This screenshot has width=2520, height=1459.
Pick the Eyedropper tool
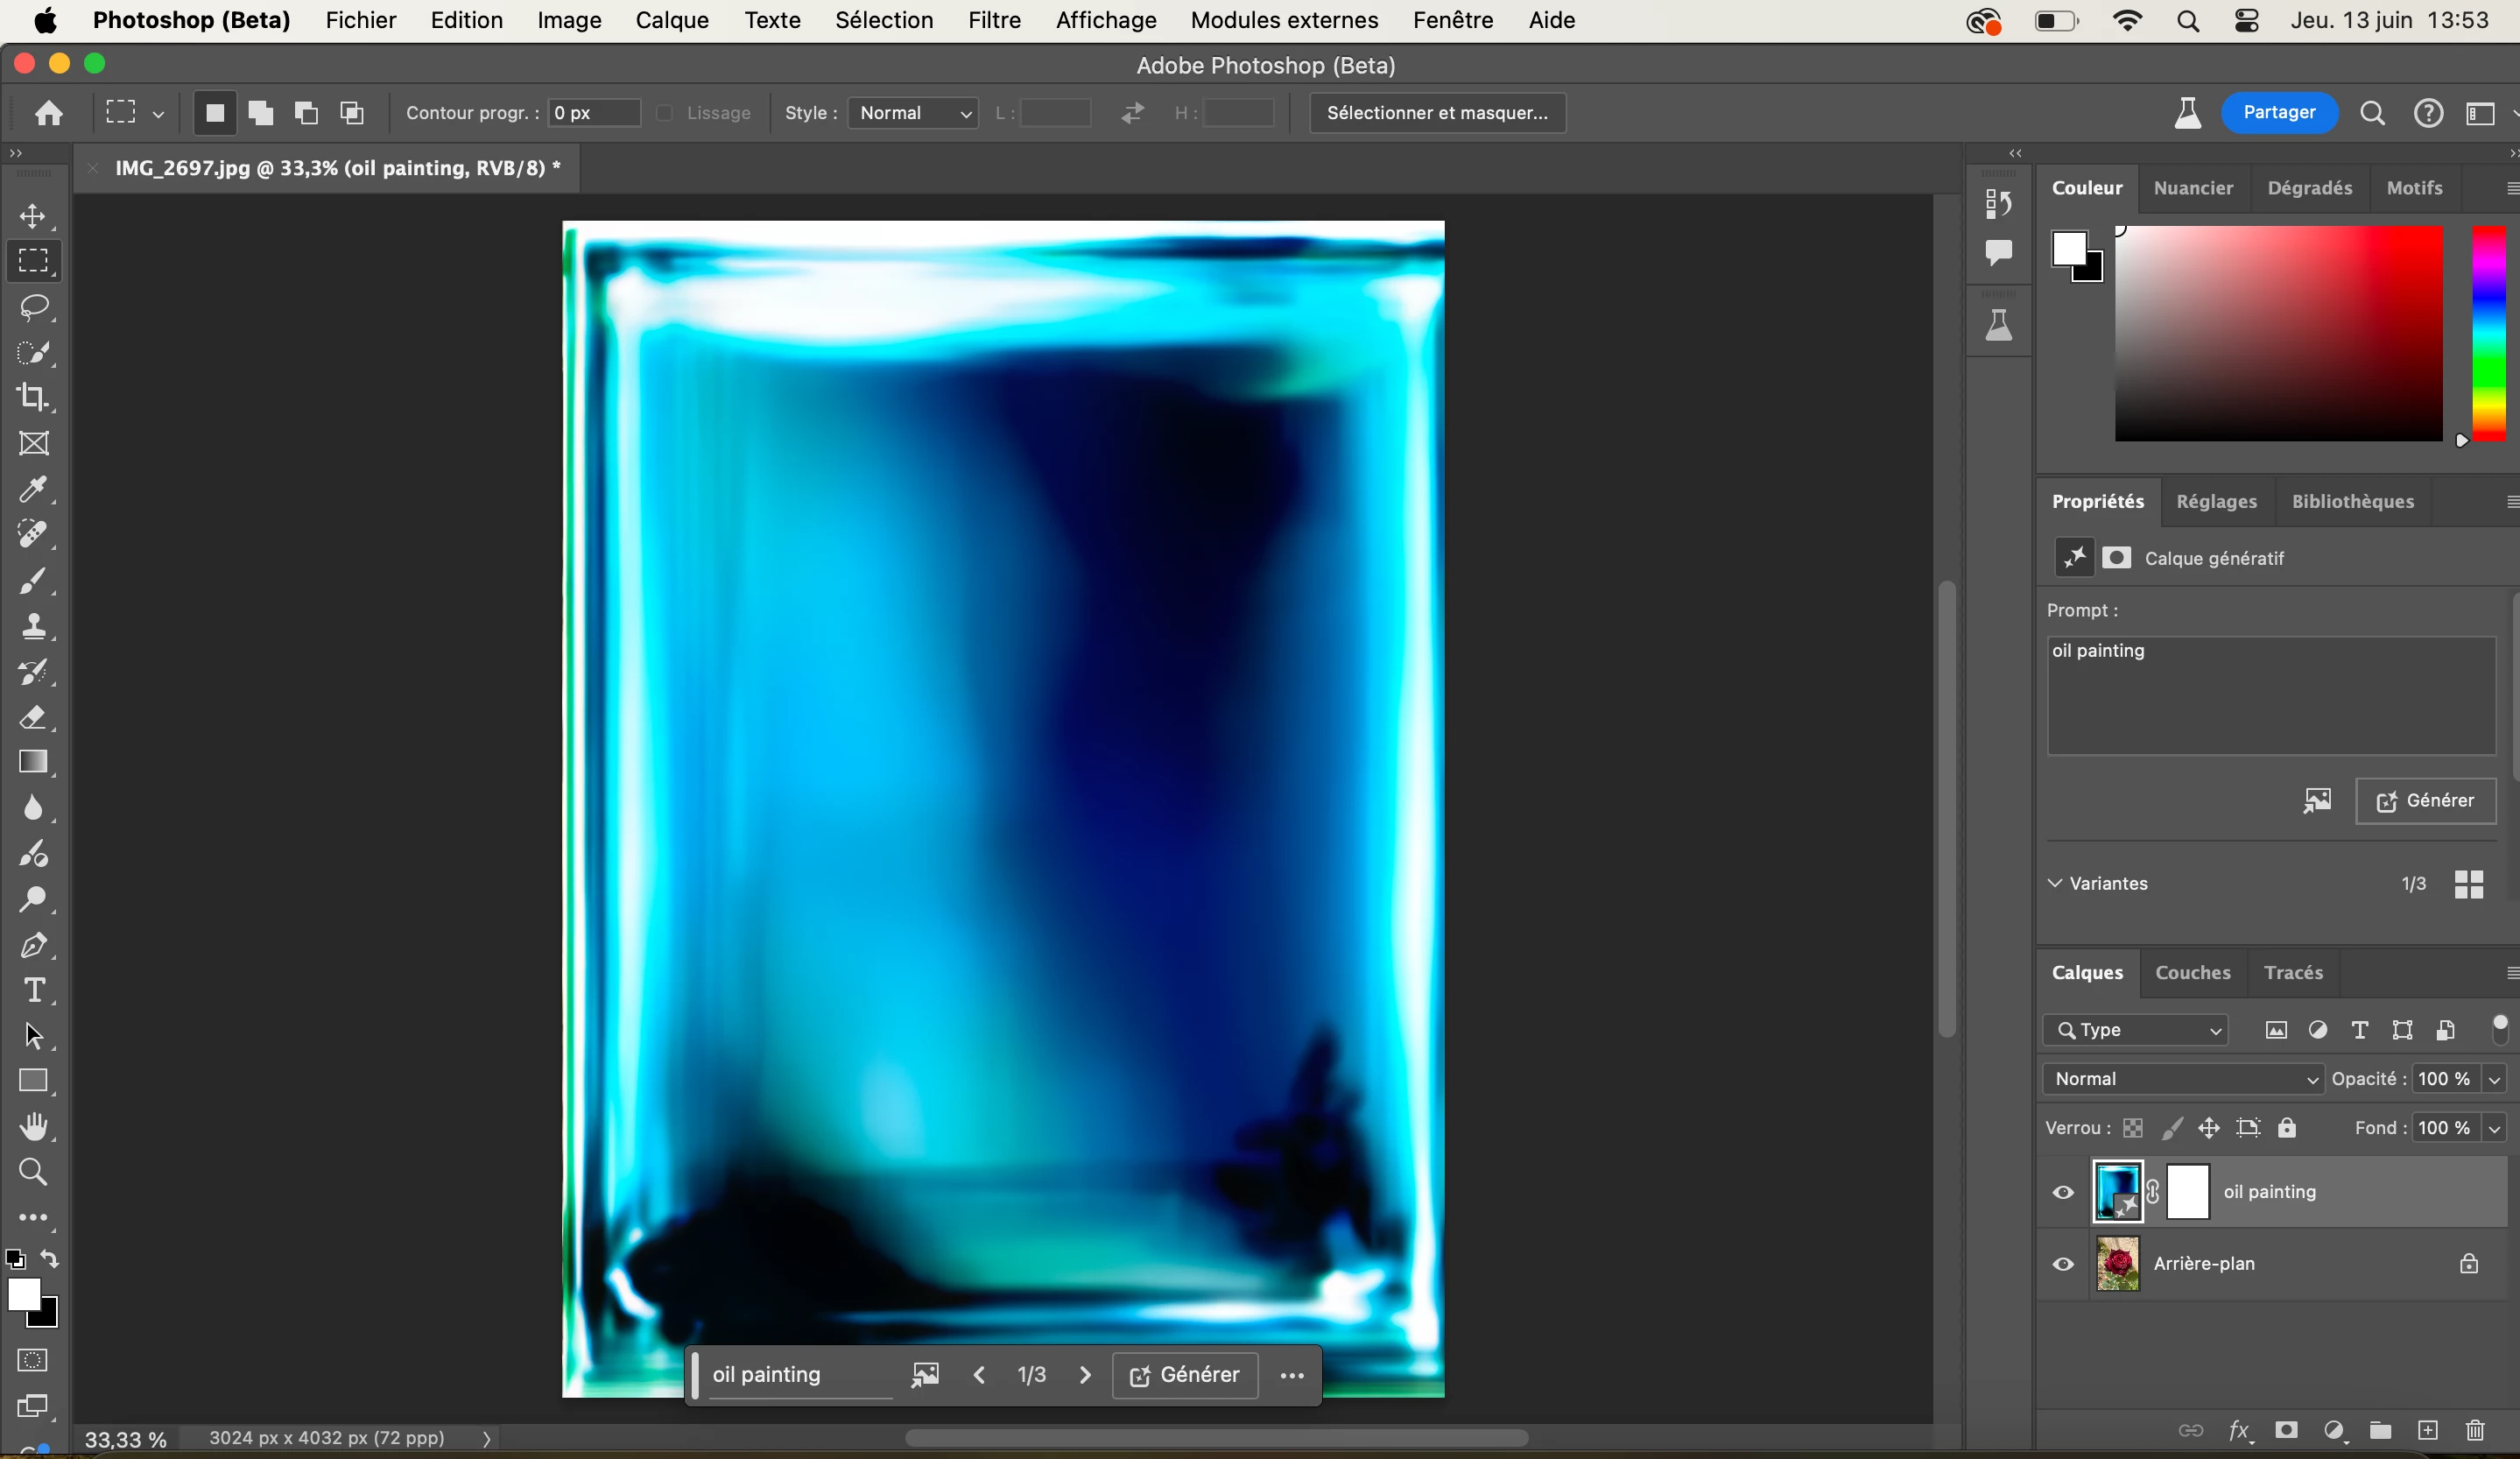click(x=34, y=489)
